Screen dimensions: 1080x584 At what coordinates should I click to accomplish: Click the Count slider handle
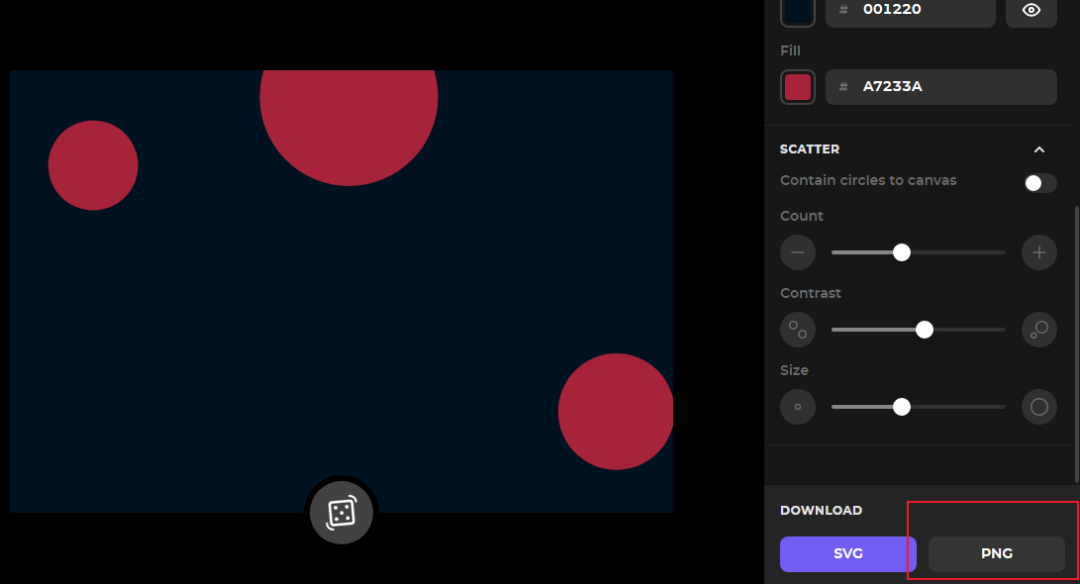coord(901,253)
